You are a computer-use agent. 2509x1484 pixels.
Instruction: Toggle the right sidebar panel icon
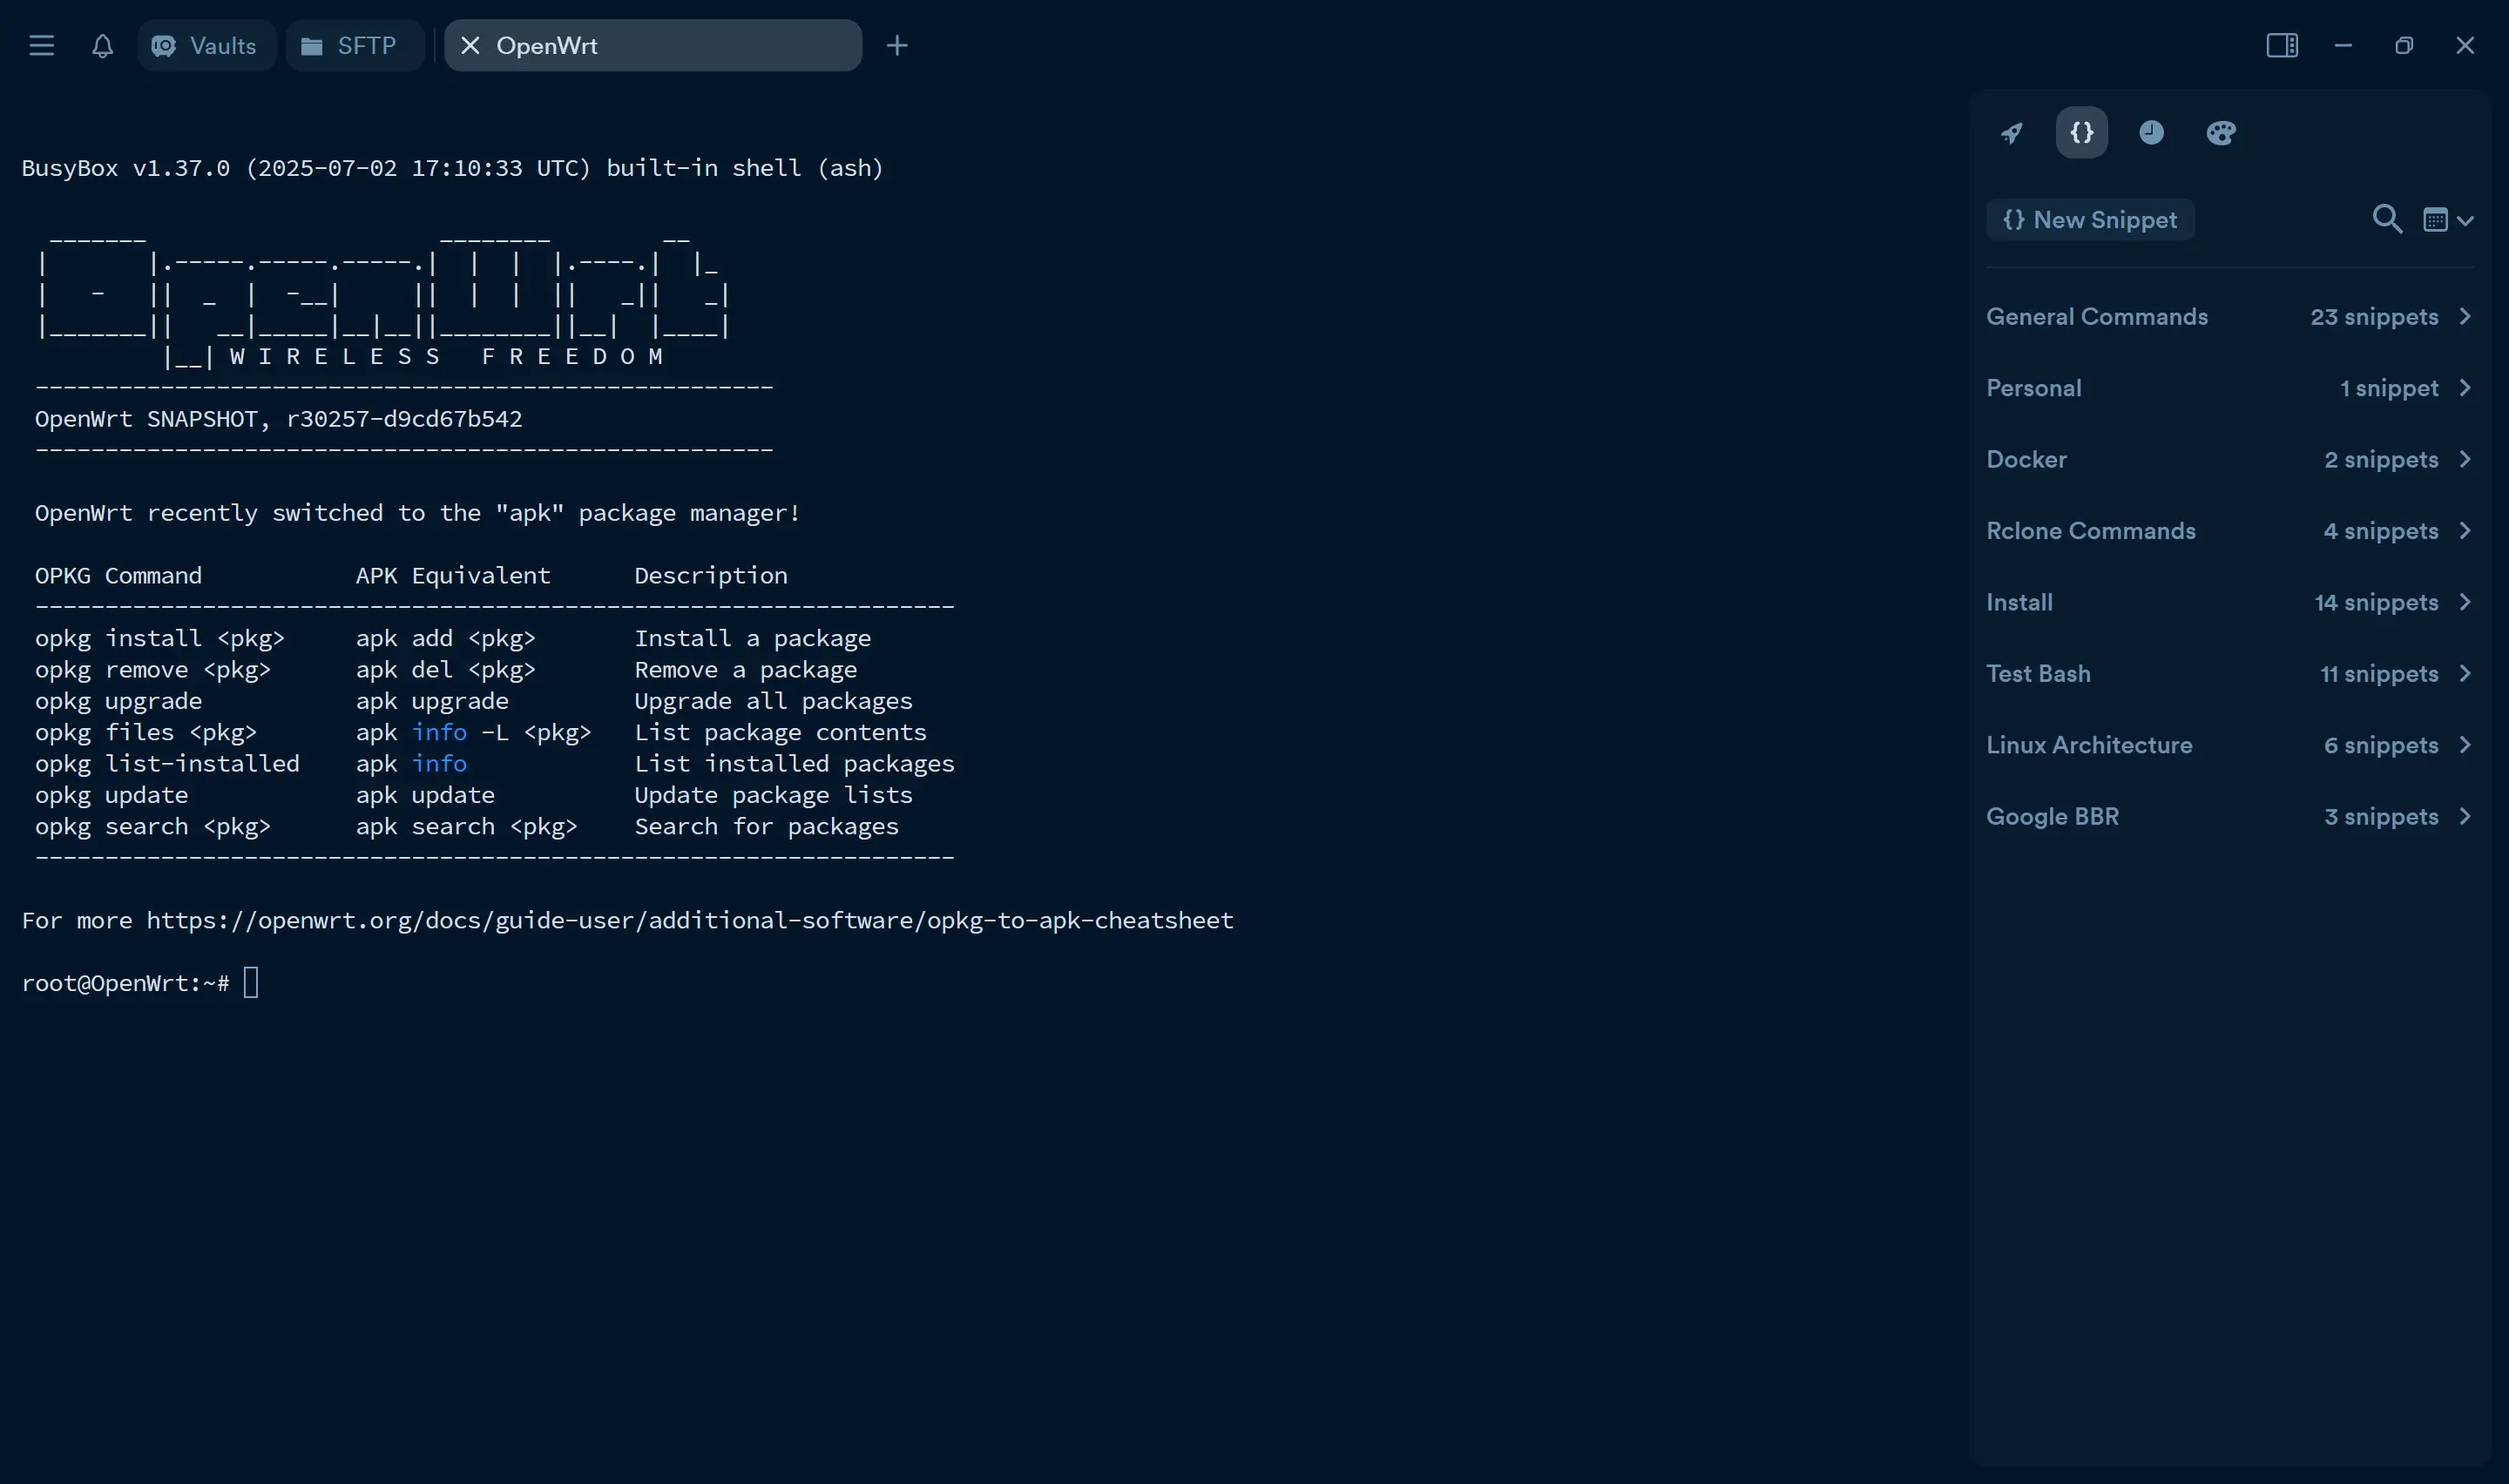2282,45
